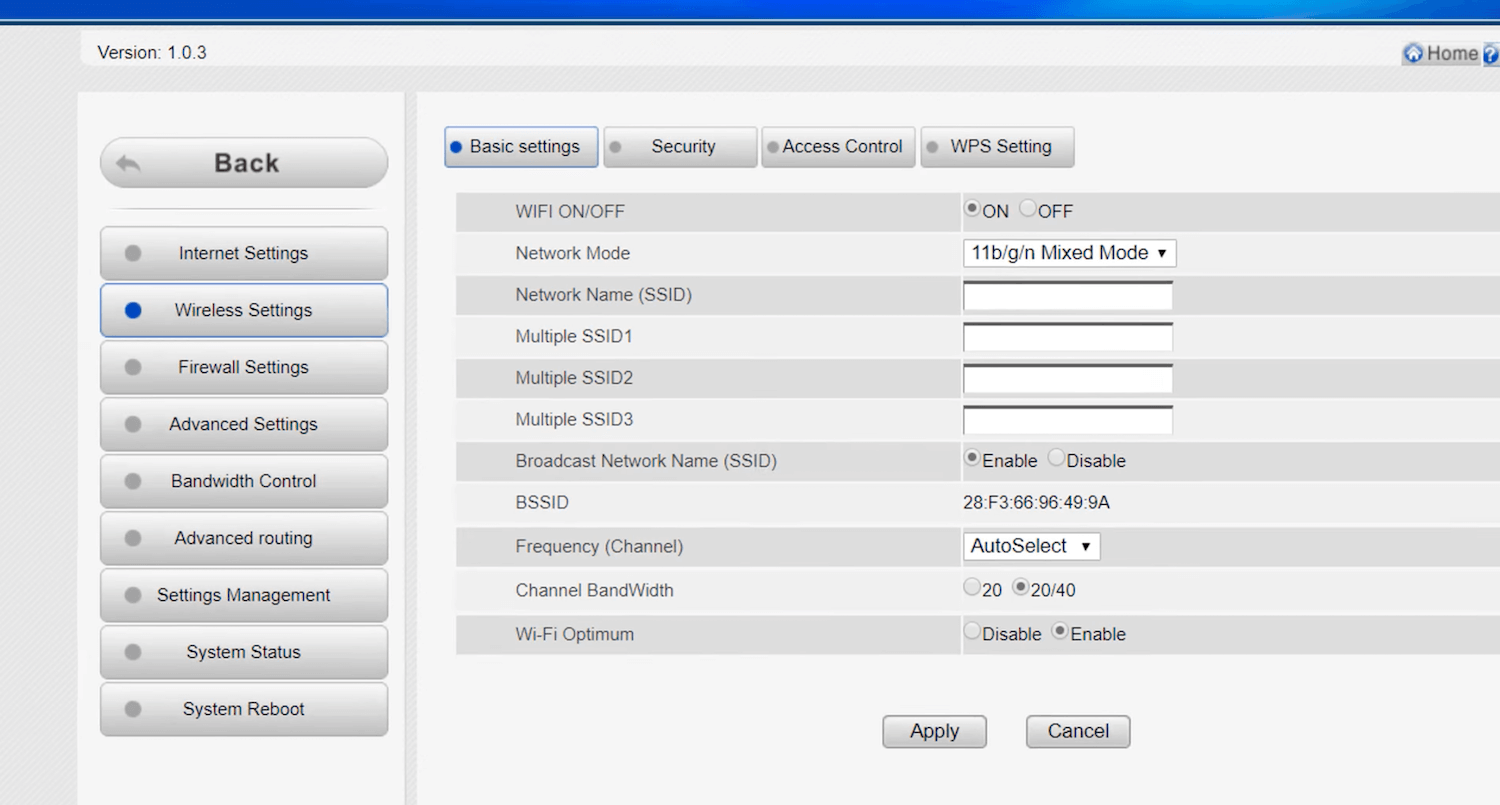Click the Back arrow button

tap(244, 163)
